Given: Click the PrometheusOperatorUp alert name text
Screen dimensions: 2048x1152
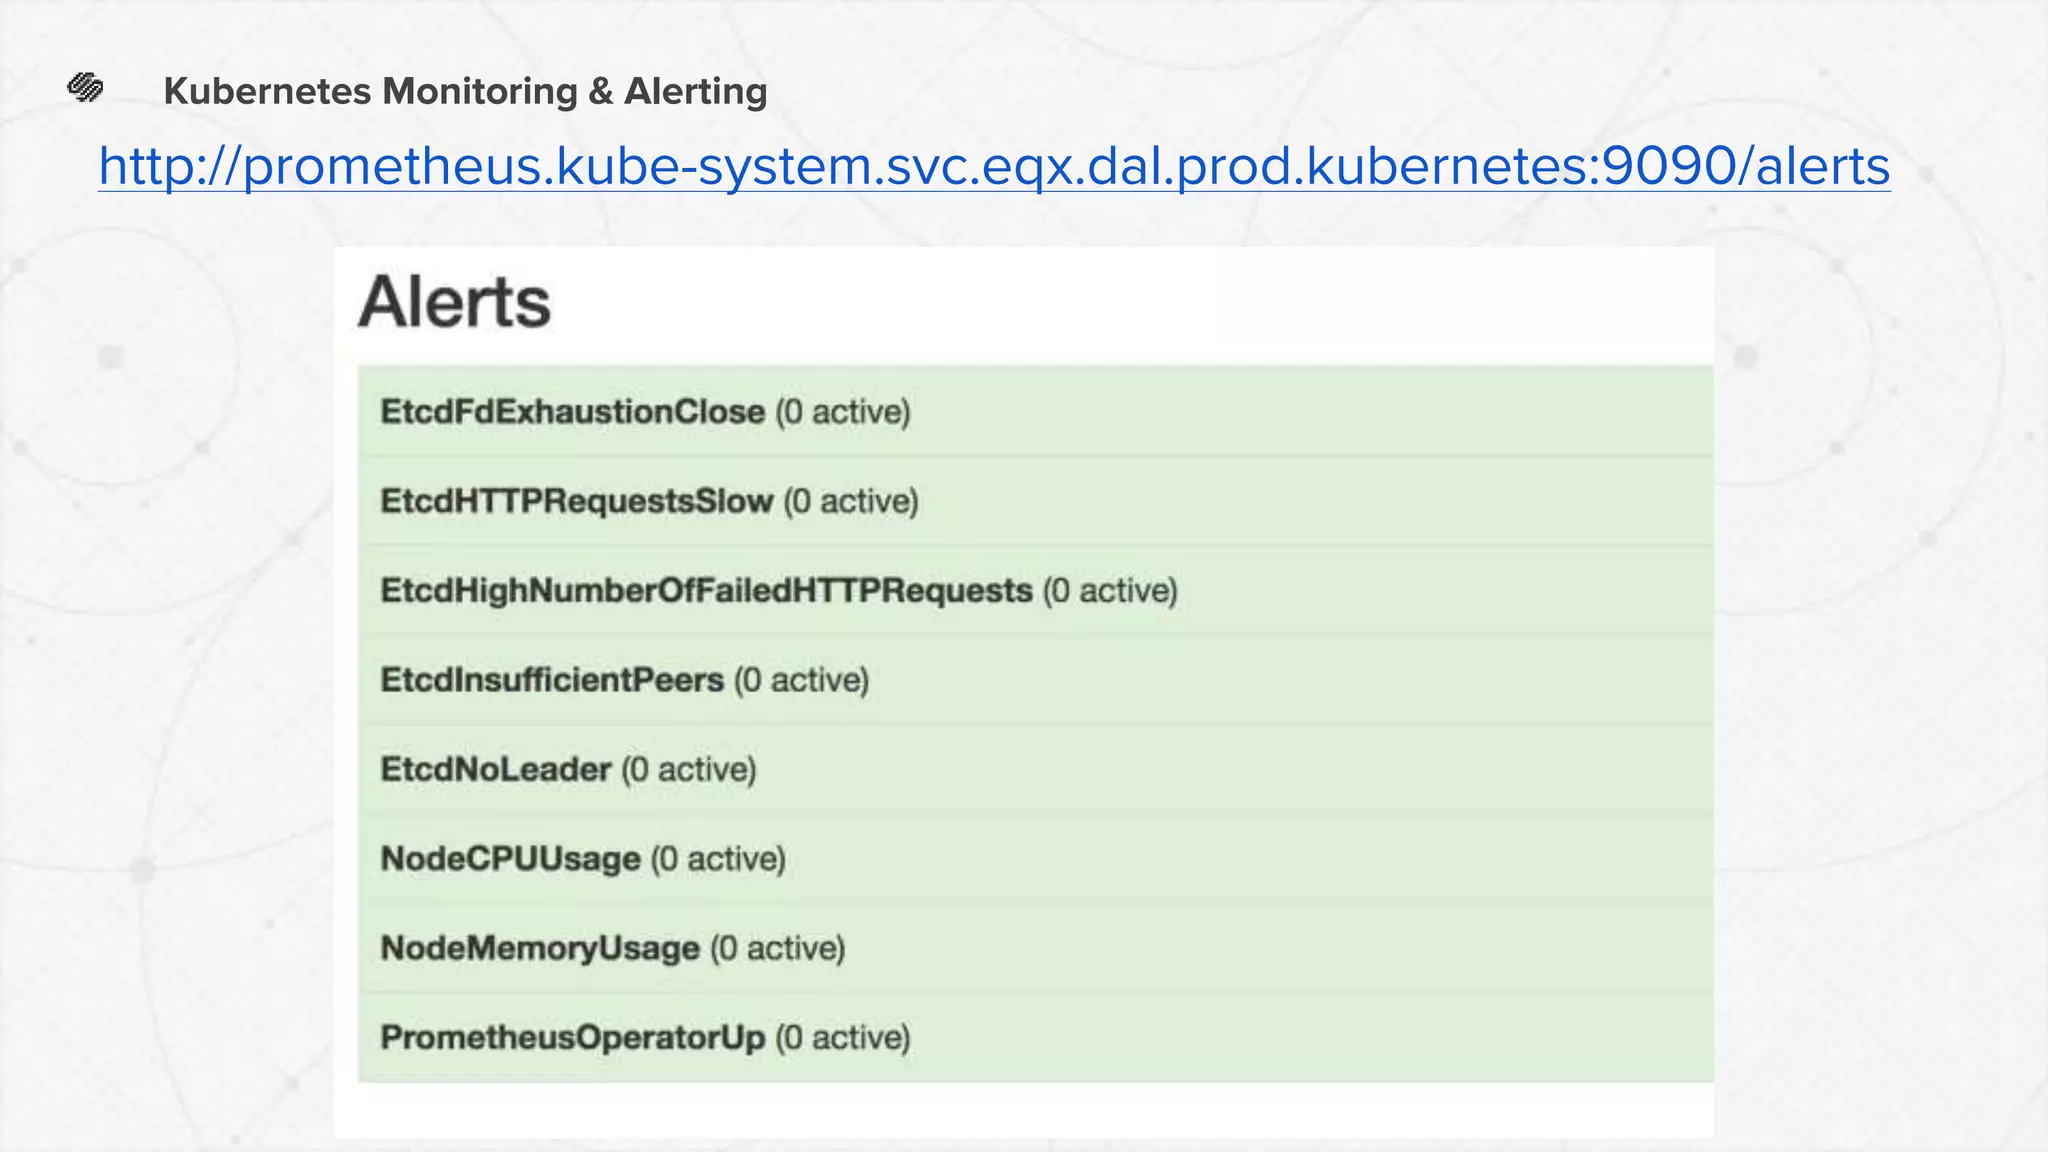Looking at the screenshot, I should click(x=572, y=1037).
